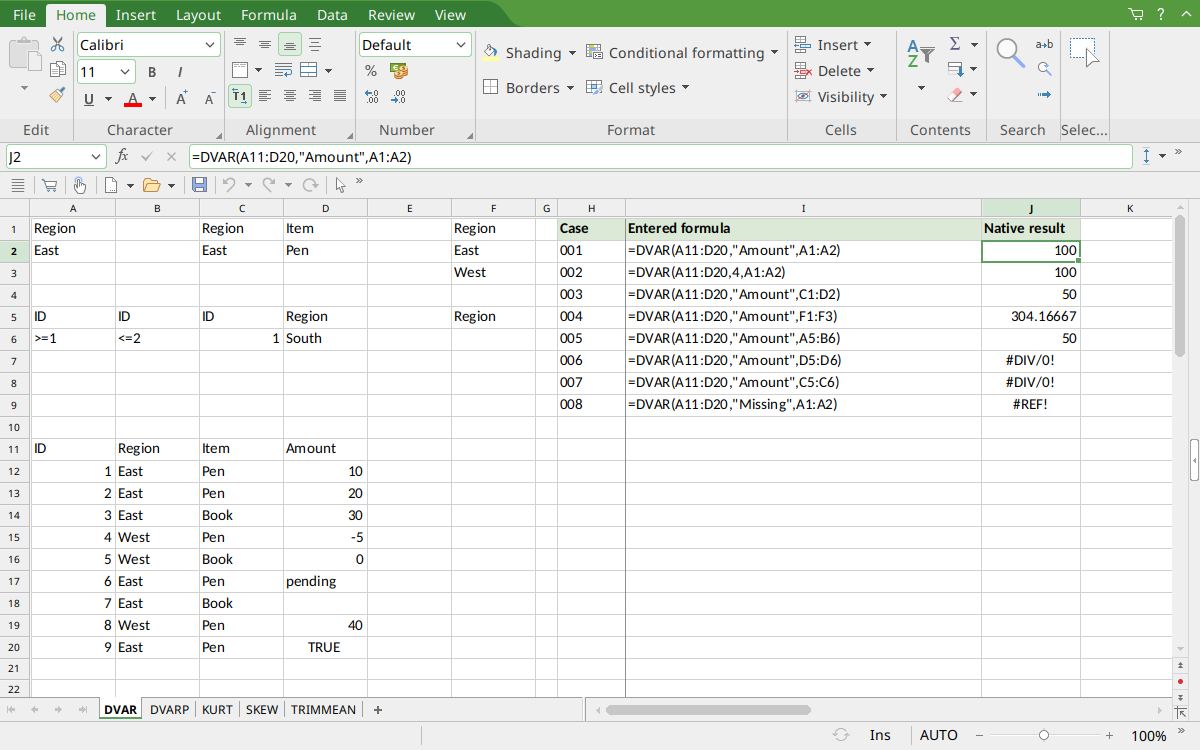Switch to the Review tab

pos(391,15)
